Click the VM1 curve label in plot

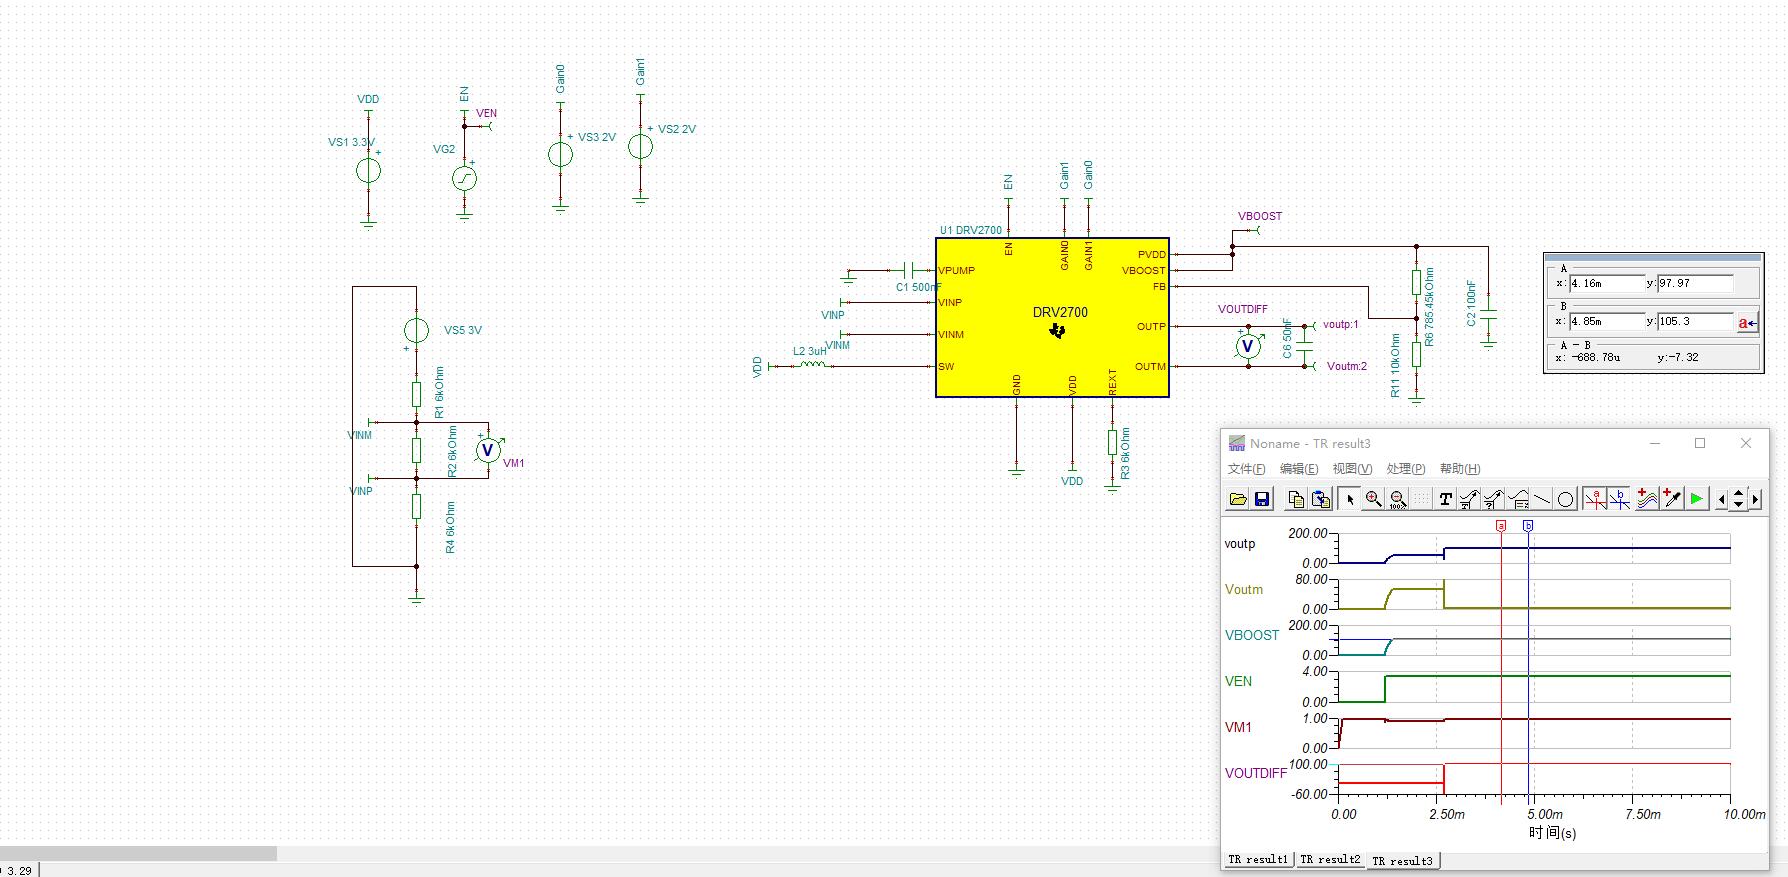click(1238, 727)
